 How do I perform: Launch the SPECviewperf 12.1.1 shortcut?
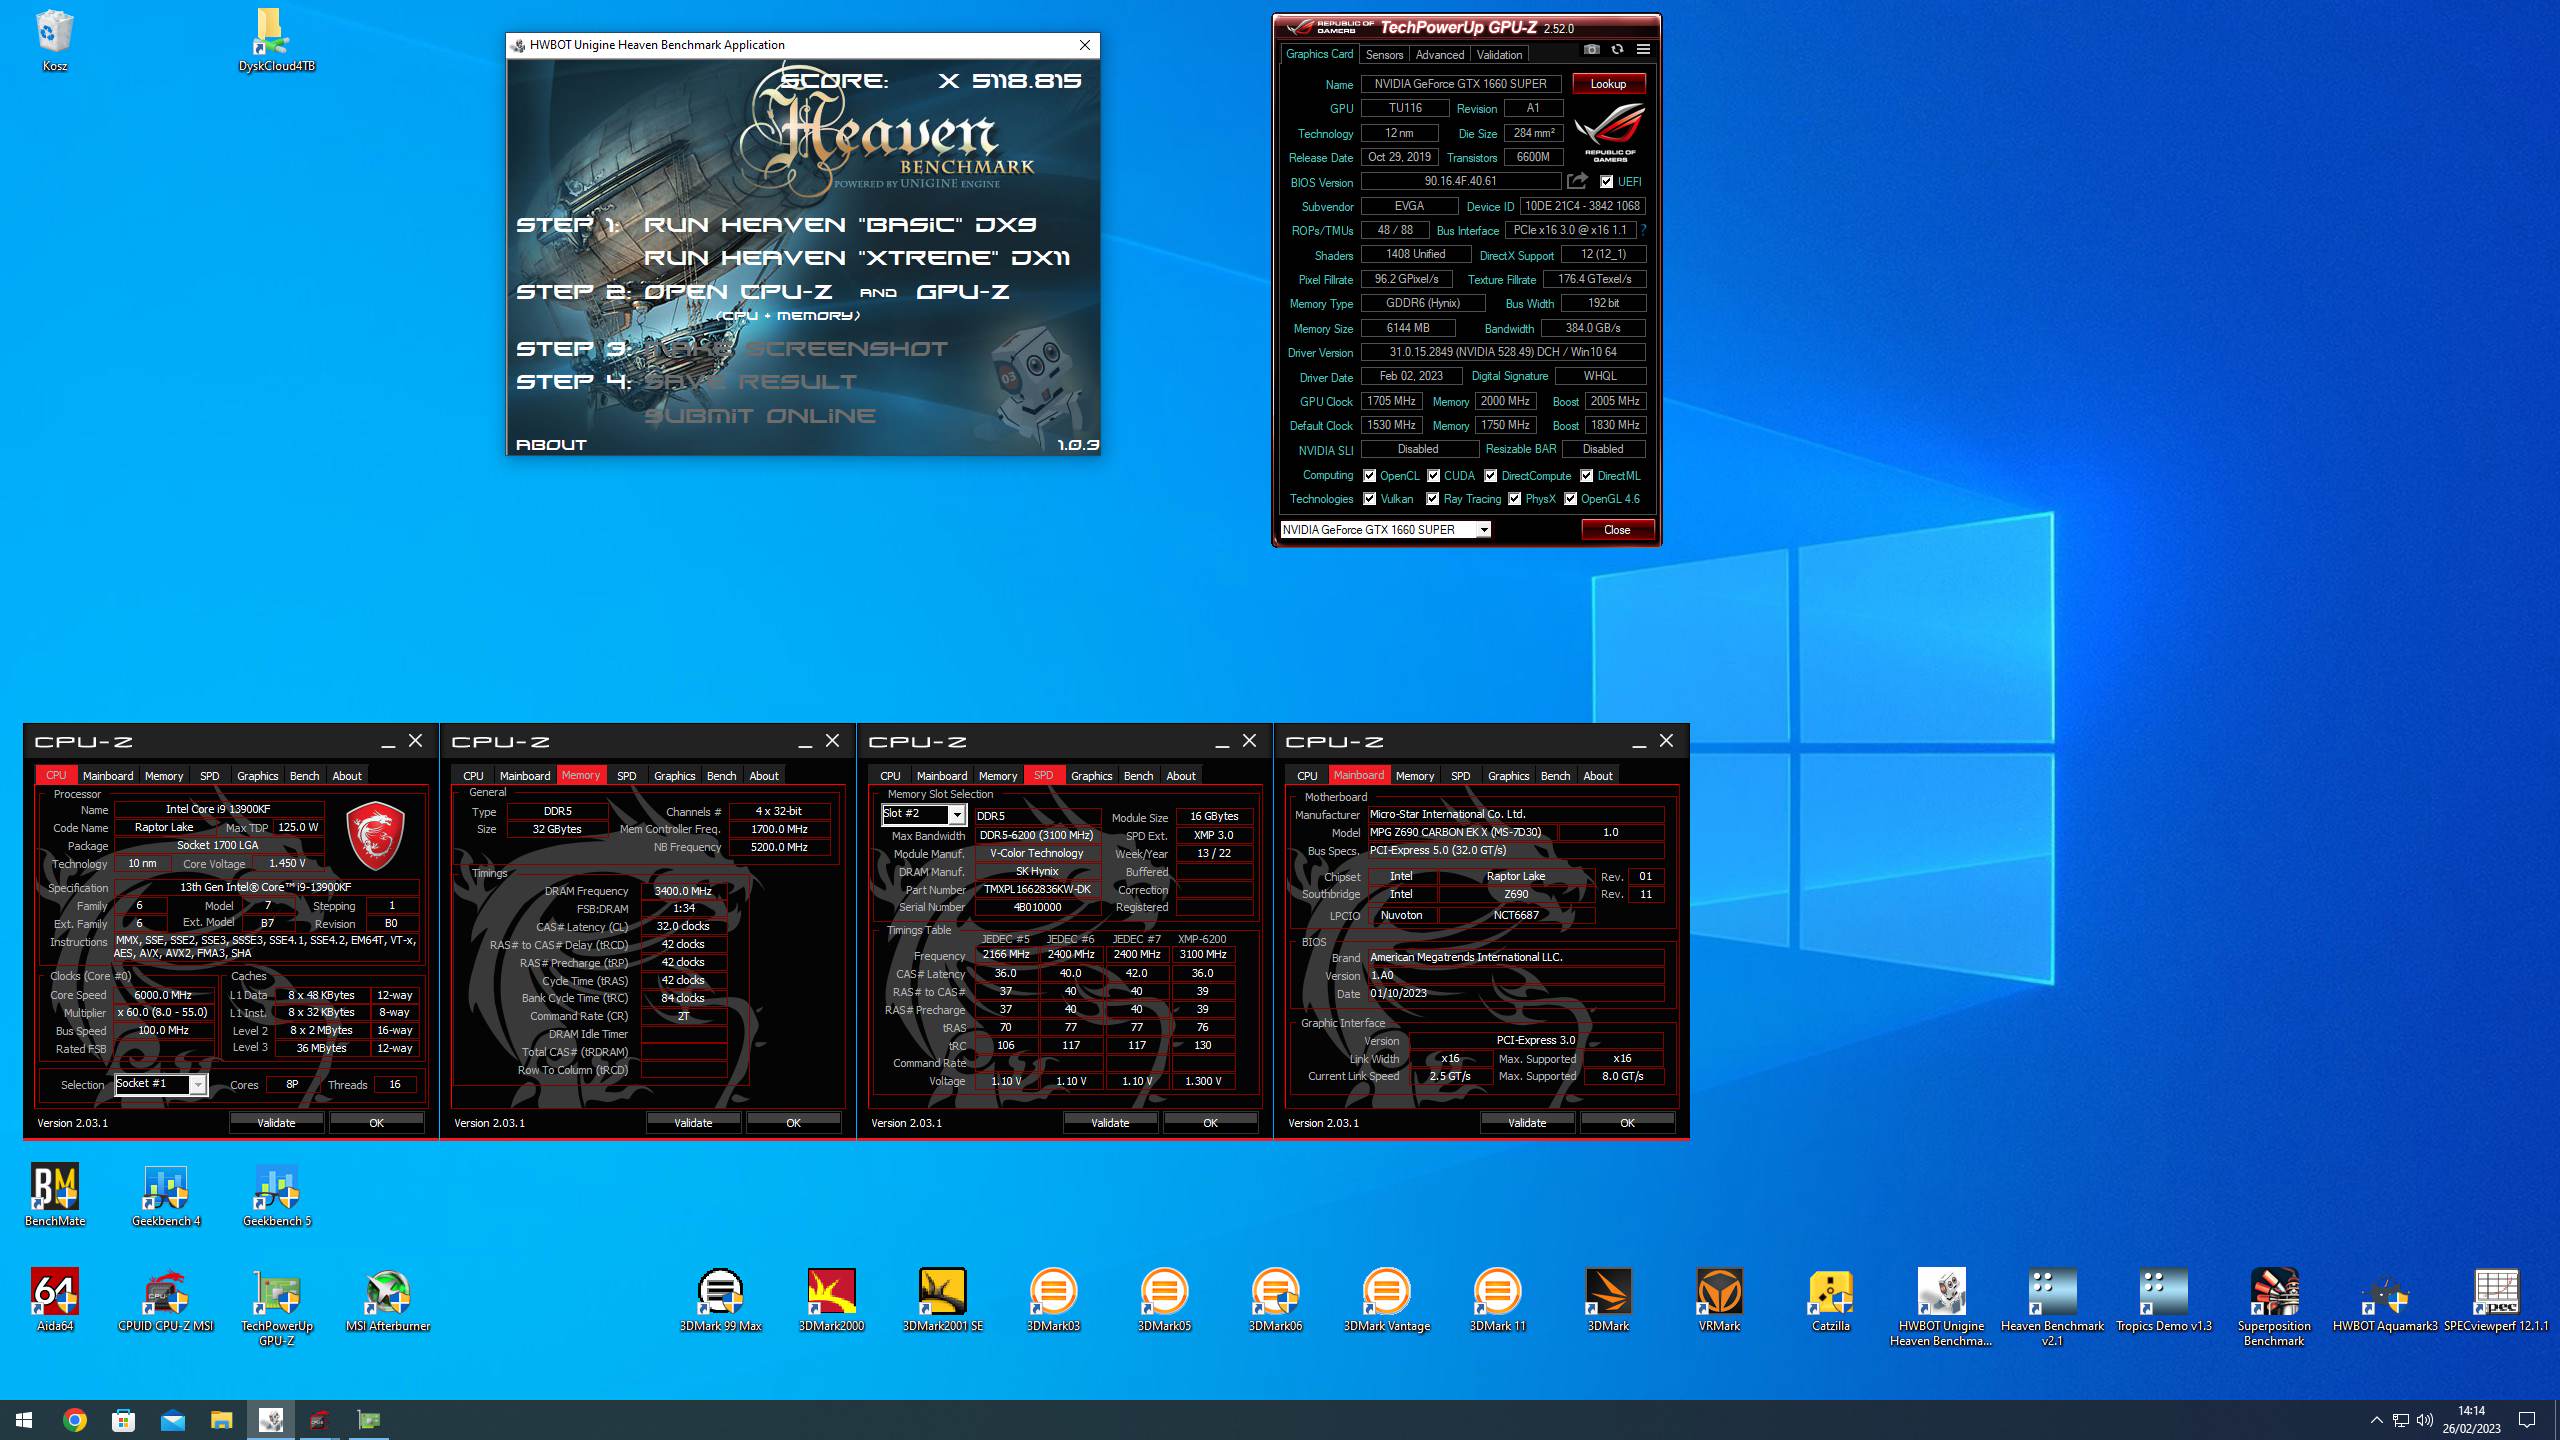click(2496, 1300)
